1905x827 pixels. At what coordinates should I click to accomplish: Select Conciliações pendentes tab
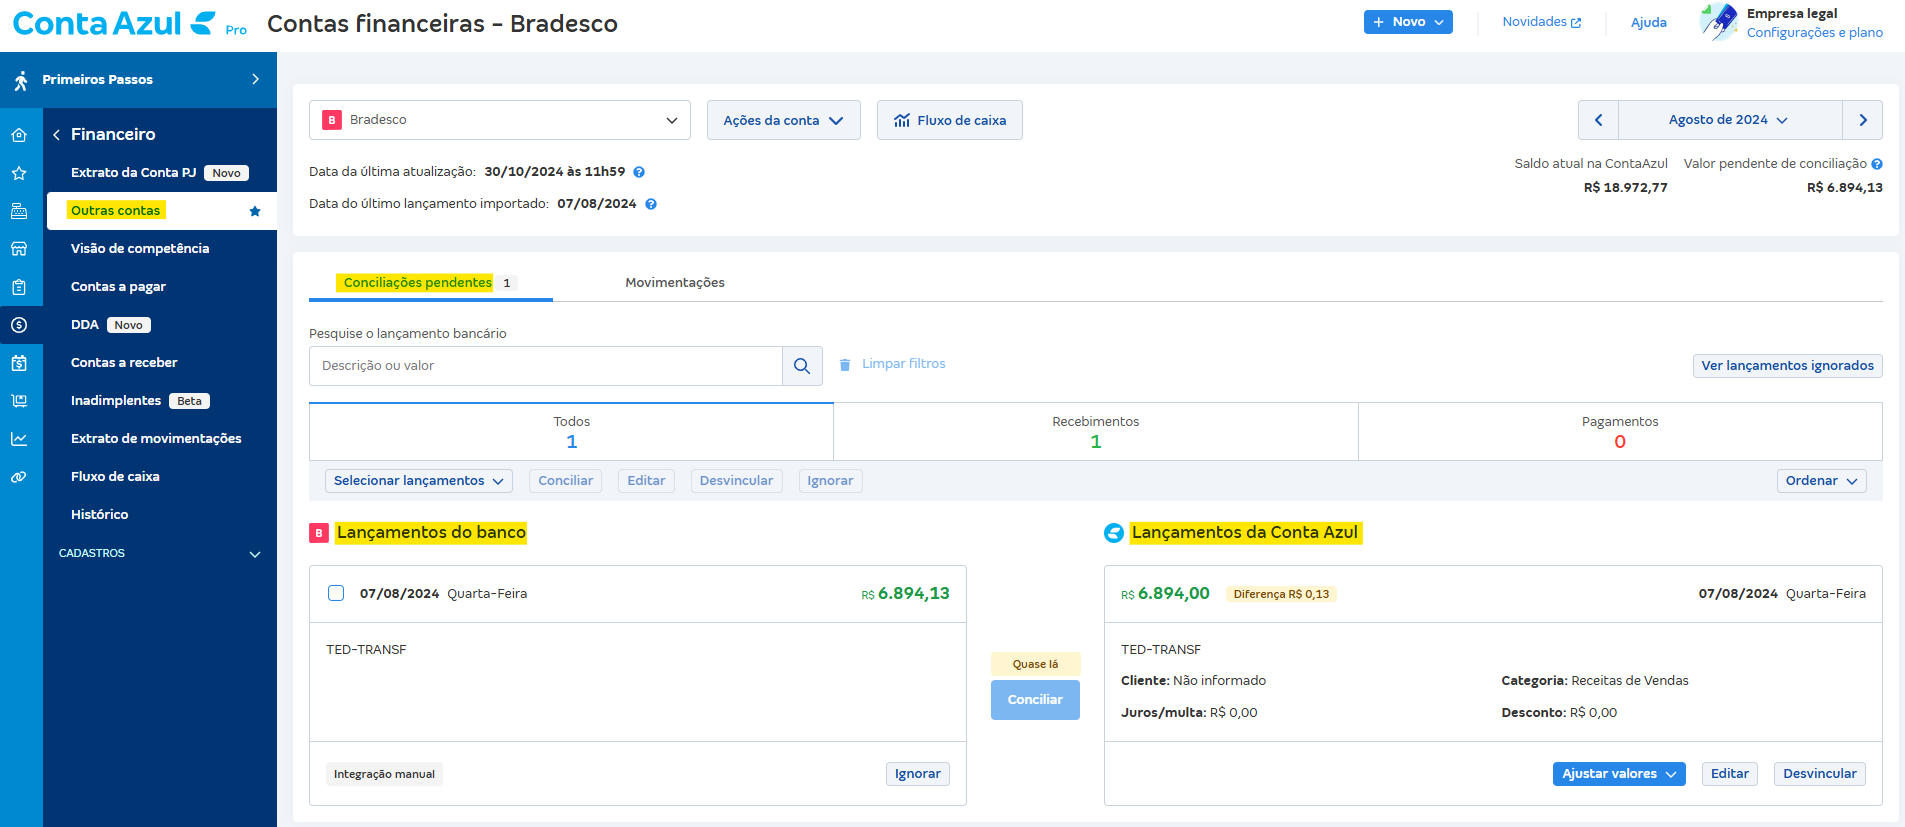tap(430, 283)
